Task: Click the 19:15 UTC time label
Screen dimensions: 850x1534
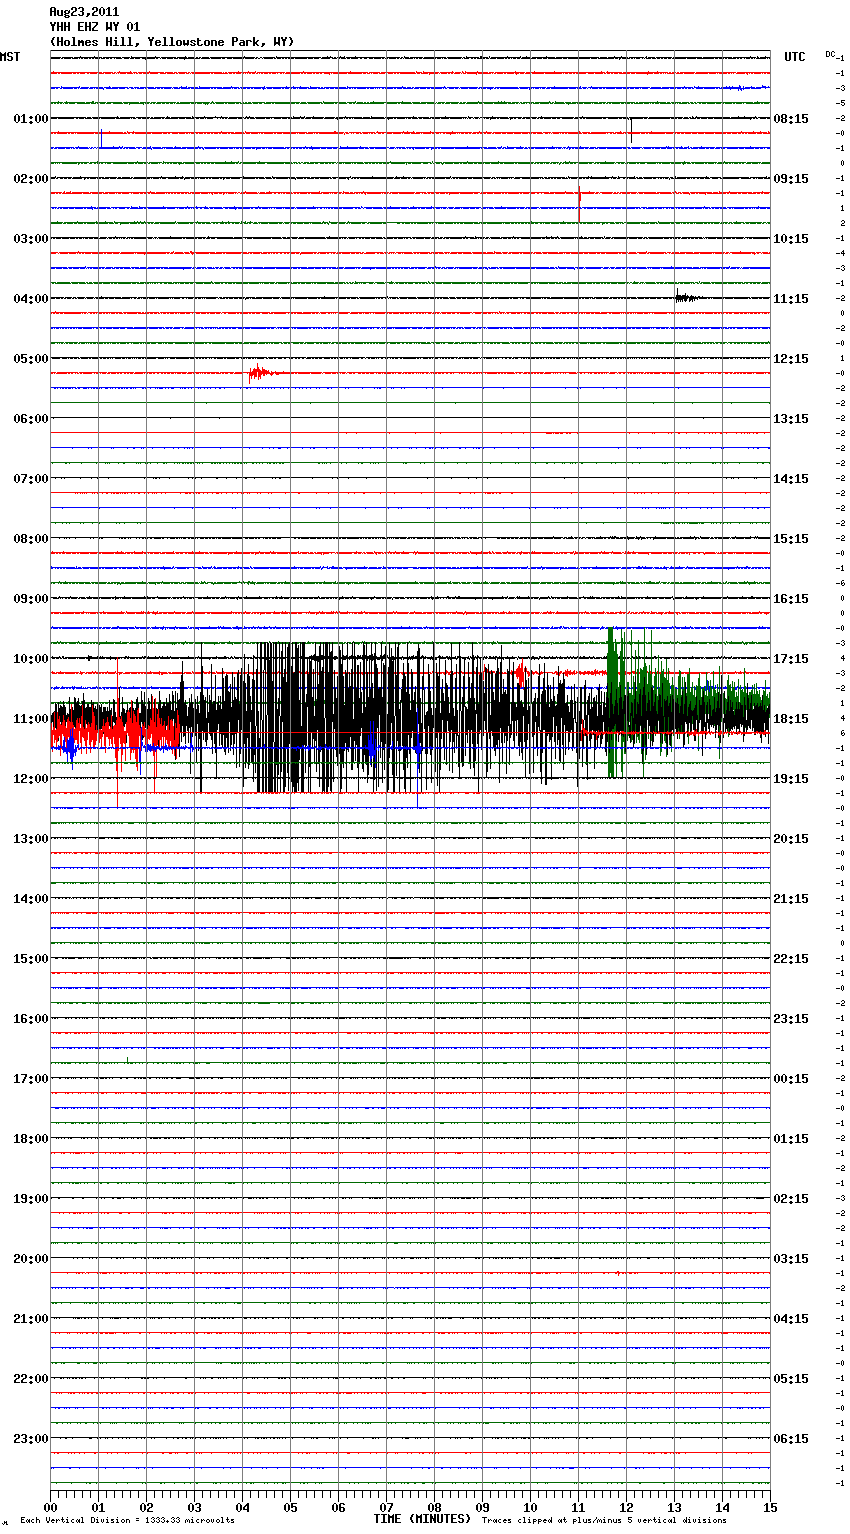Action: (791, 778)
